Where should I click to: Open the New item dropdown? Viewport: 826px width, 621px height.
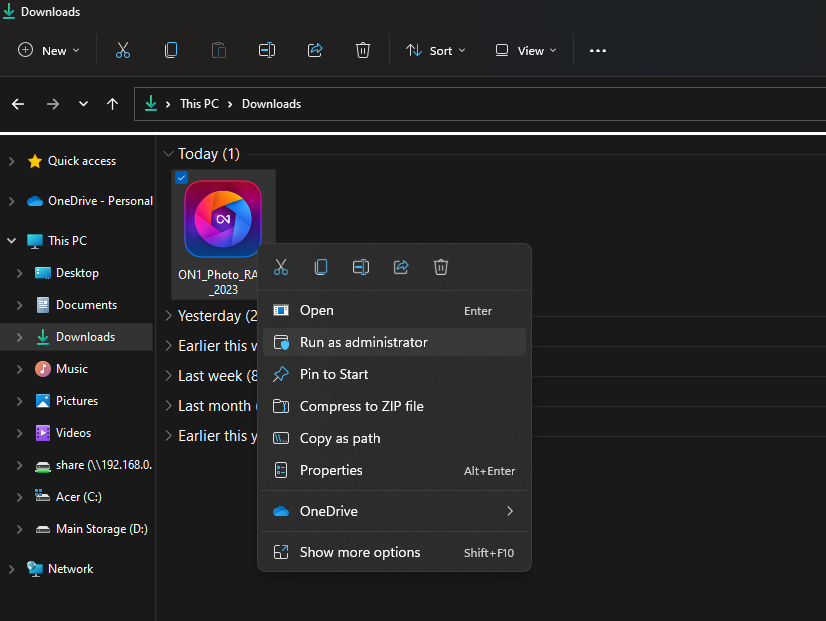pos(48,51)
